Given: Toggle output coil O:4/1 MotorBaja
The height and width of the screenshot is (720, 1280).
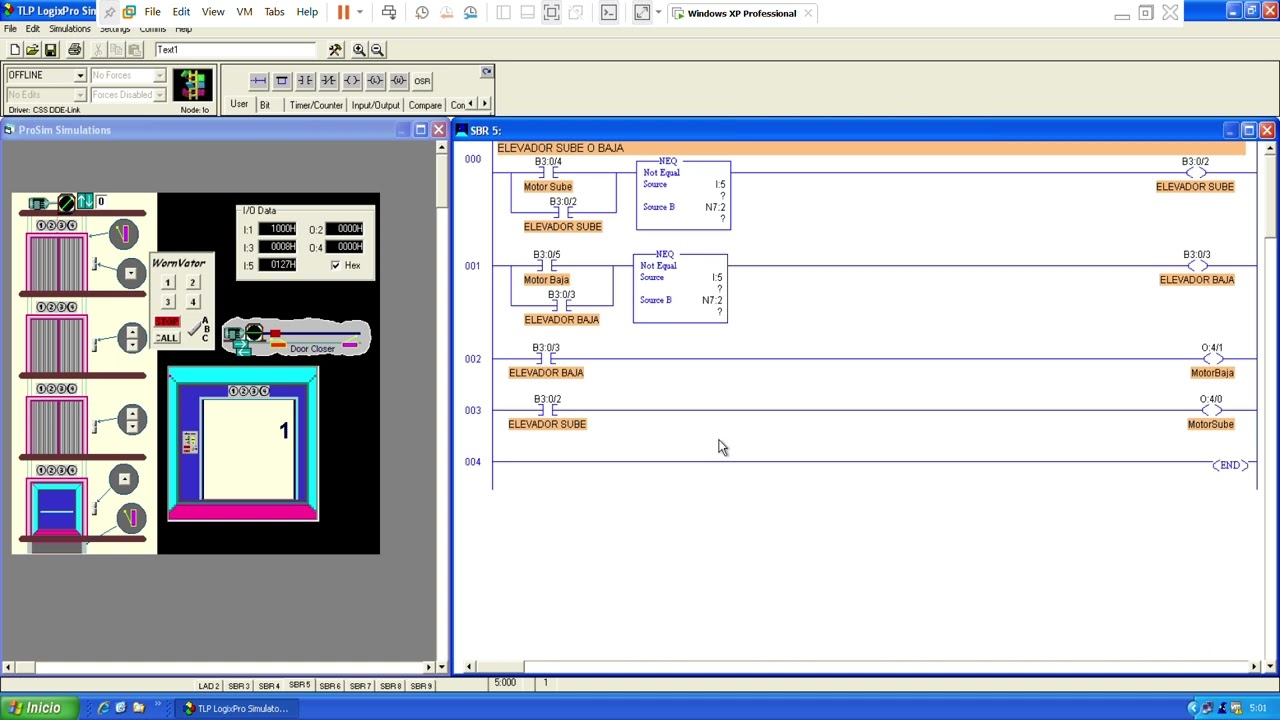Looking at the screenshot, I should (1212, 359).
